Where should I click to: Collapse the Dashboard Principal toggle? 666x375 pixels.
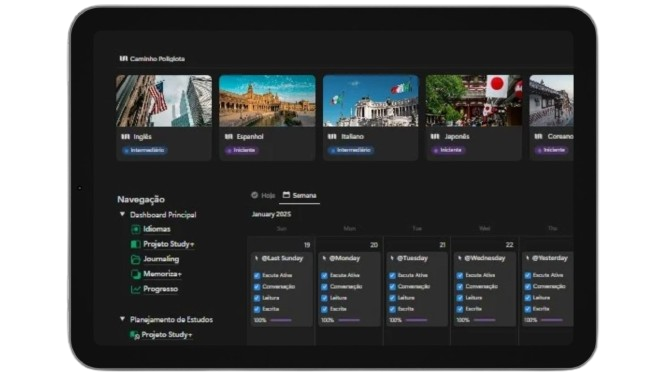click(x=122, y=214)
